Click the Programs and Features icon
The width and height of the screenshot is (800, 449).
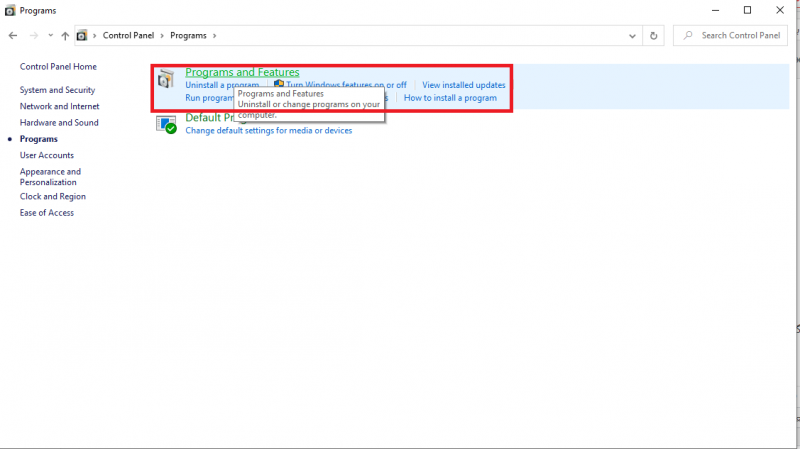(x=166, y=80)
